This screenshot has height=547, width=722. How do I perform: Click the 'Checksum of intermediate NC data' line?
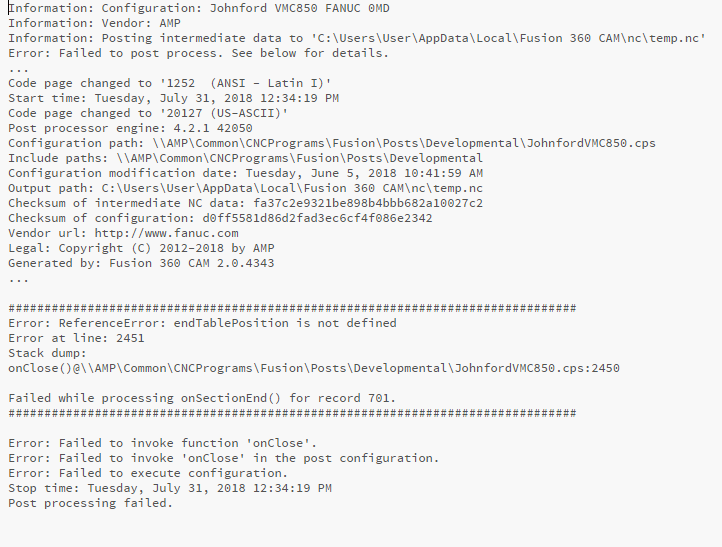[x=245, y=203]
